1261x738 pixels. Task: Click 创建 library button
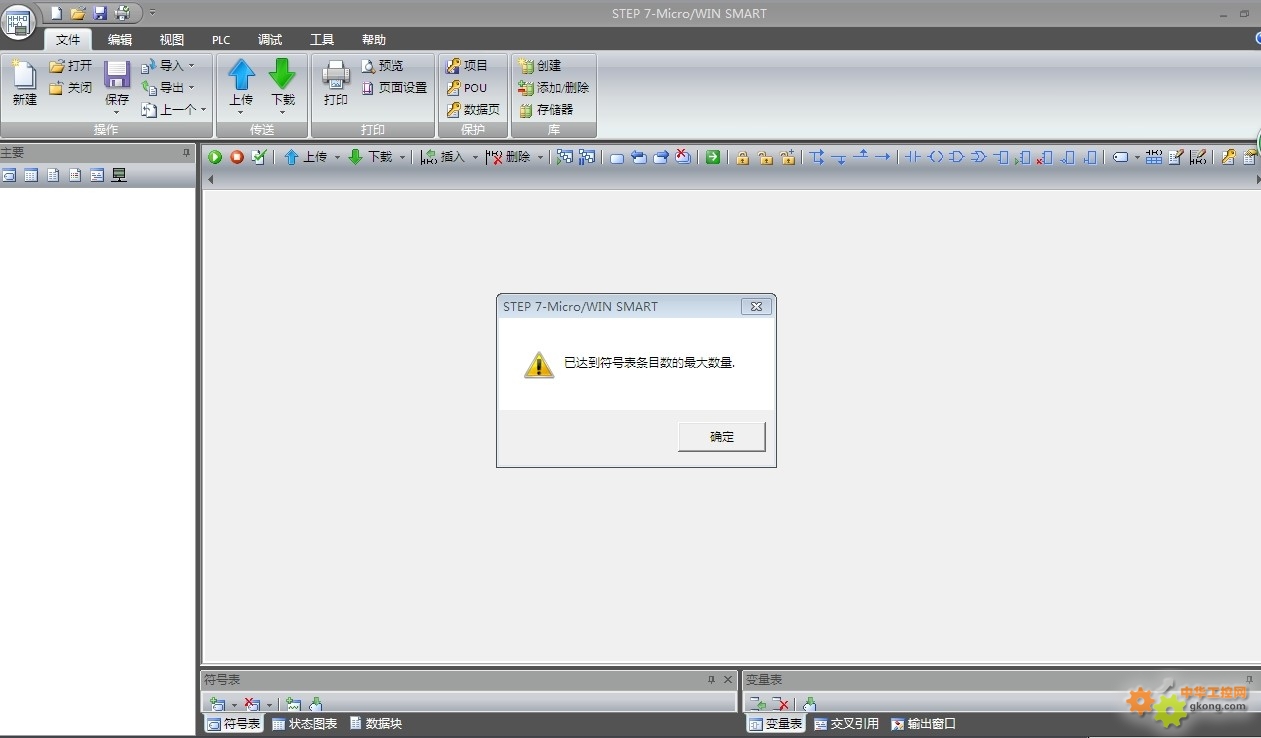[540, 66]
